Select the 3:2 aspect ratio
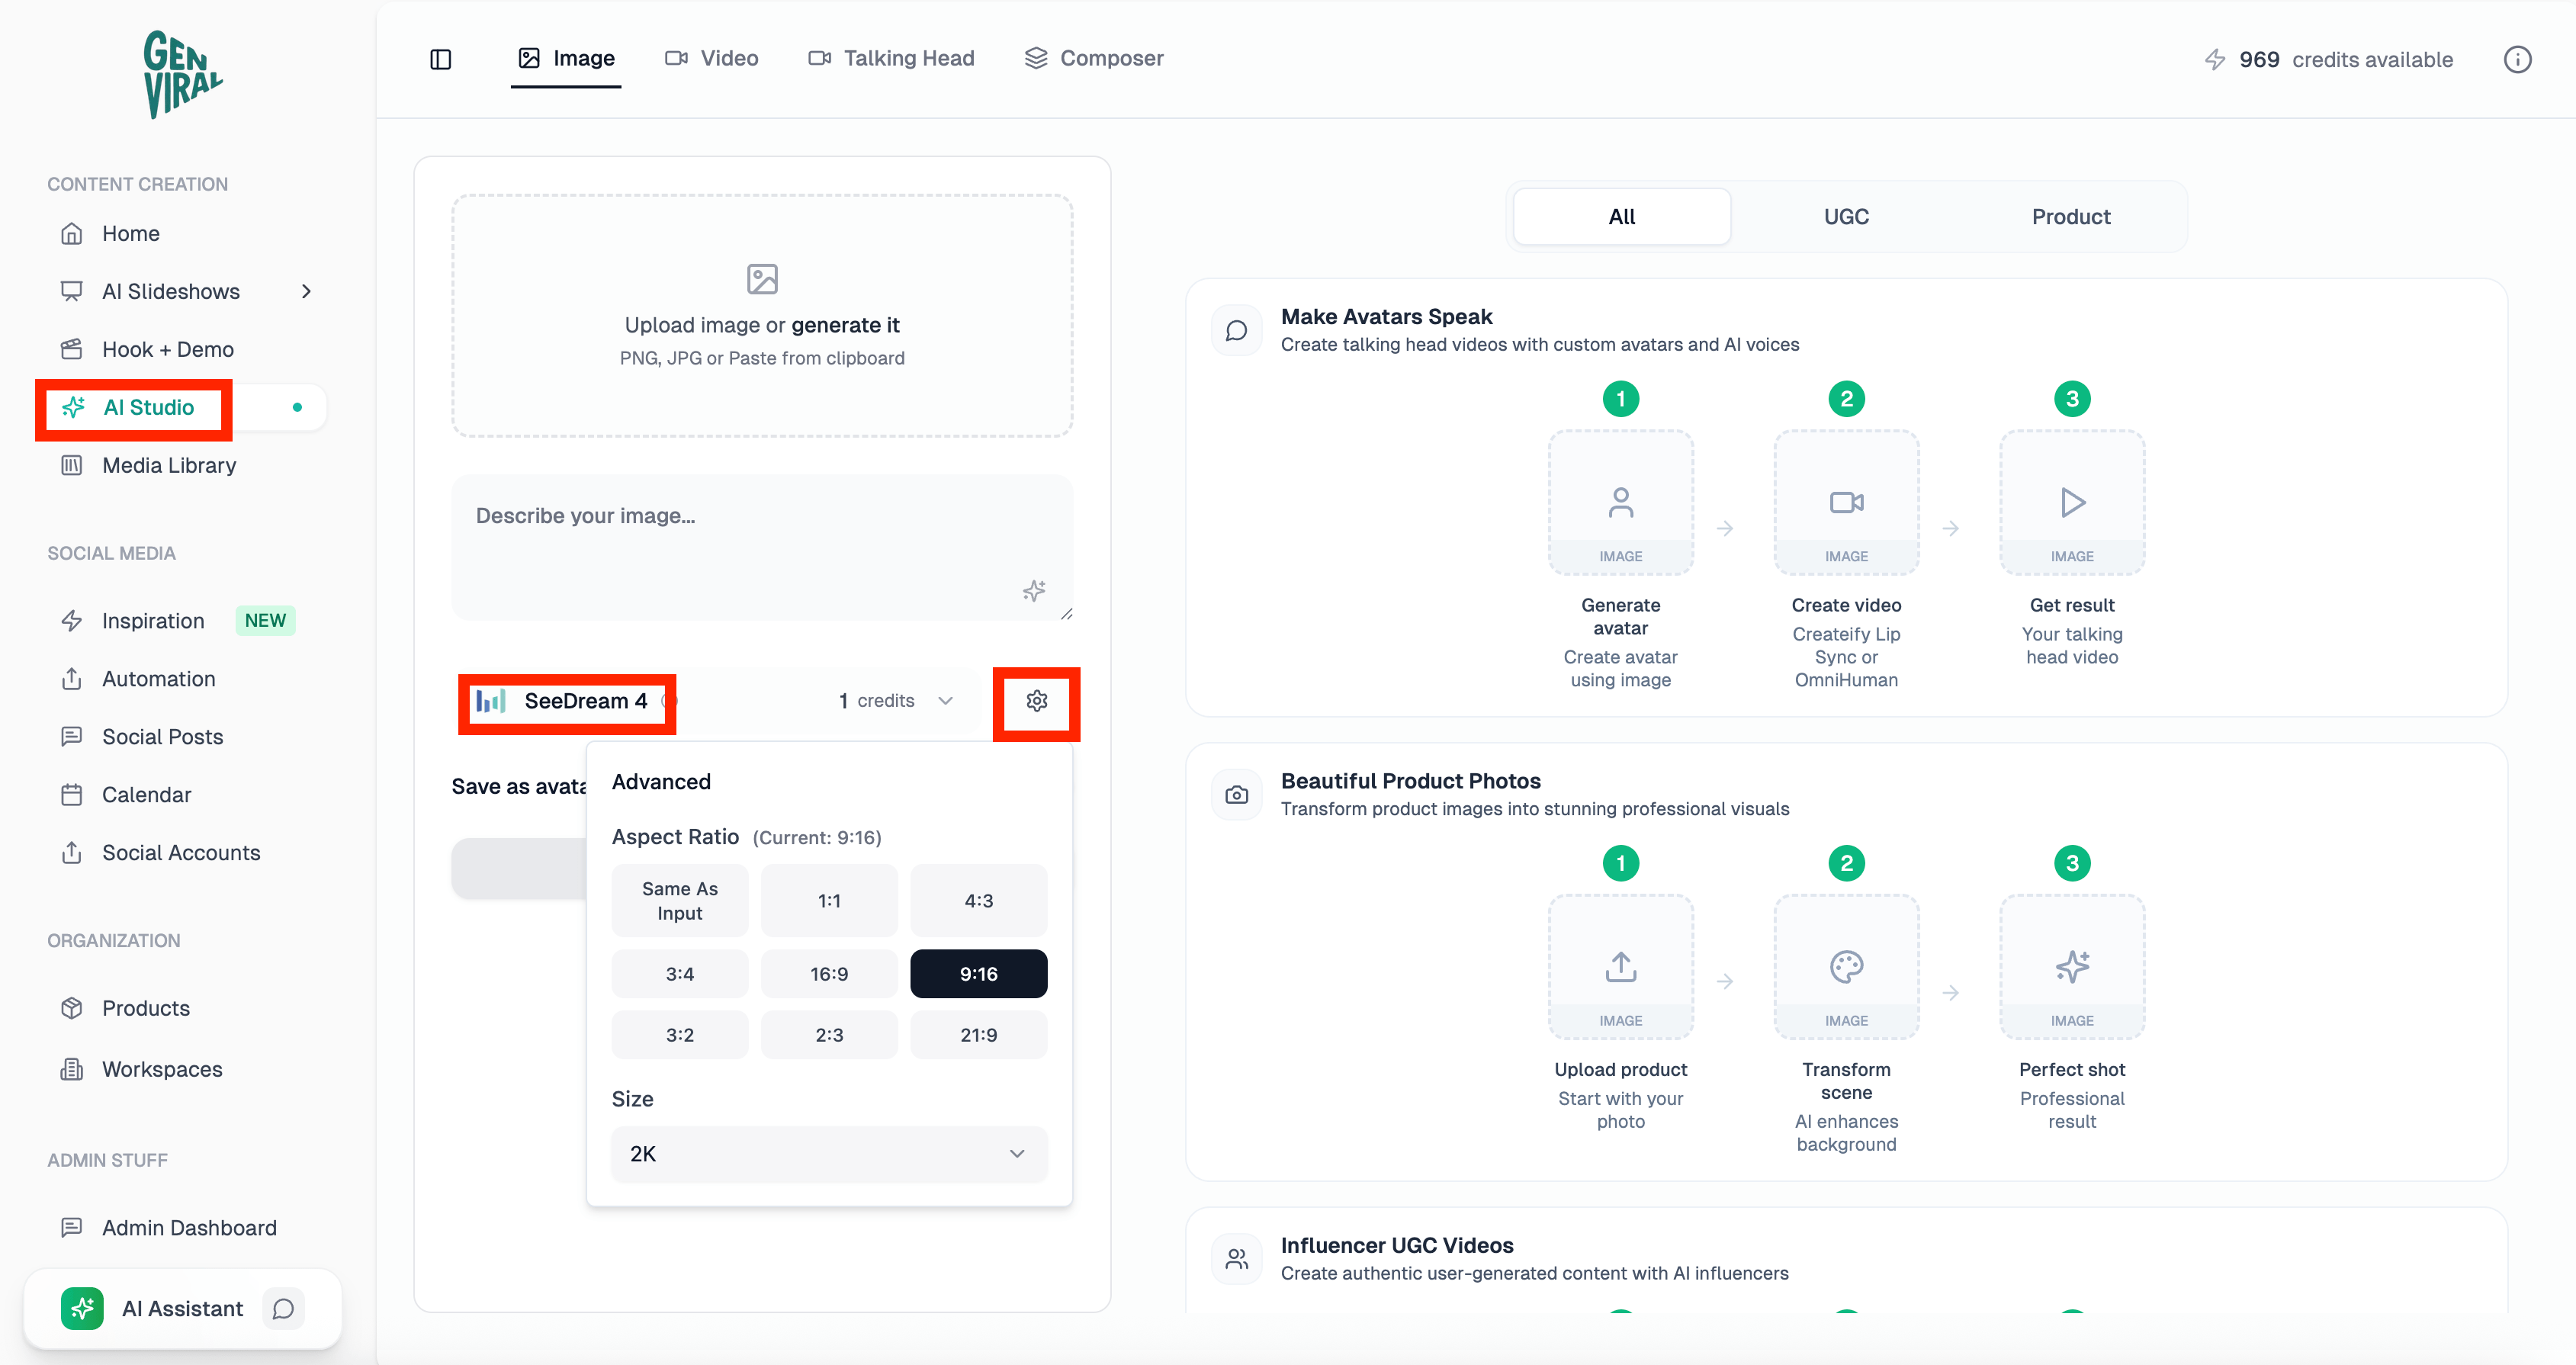Image resolution: width=2576 pixels, height=1365 pixels. point(680,1035)
